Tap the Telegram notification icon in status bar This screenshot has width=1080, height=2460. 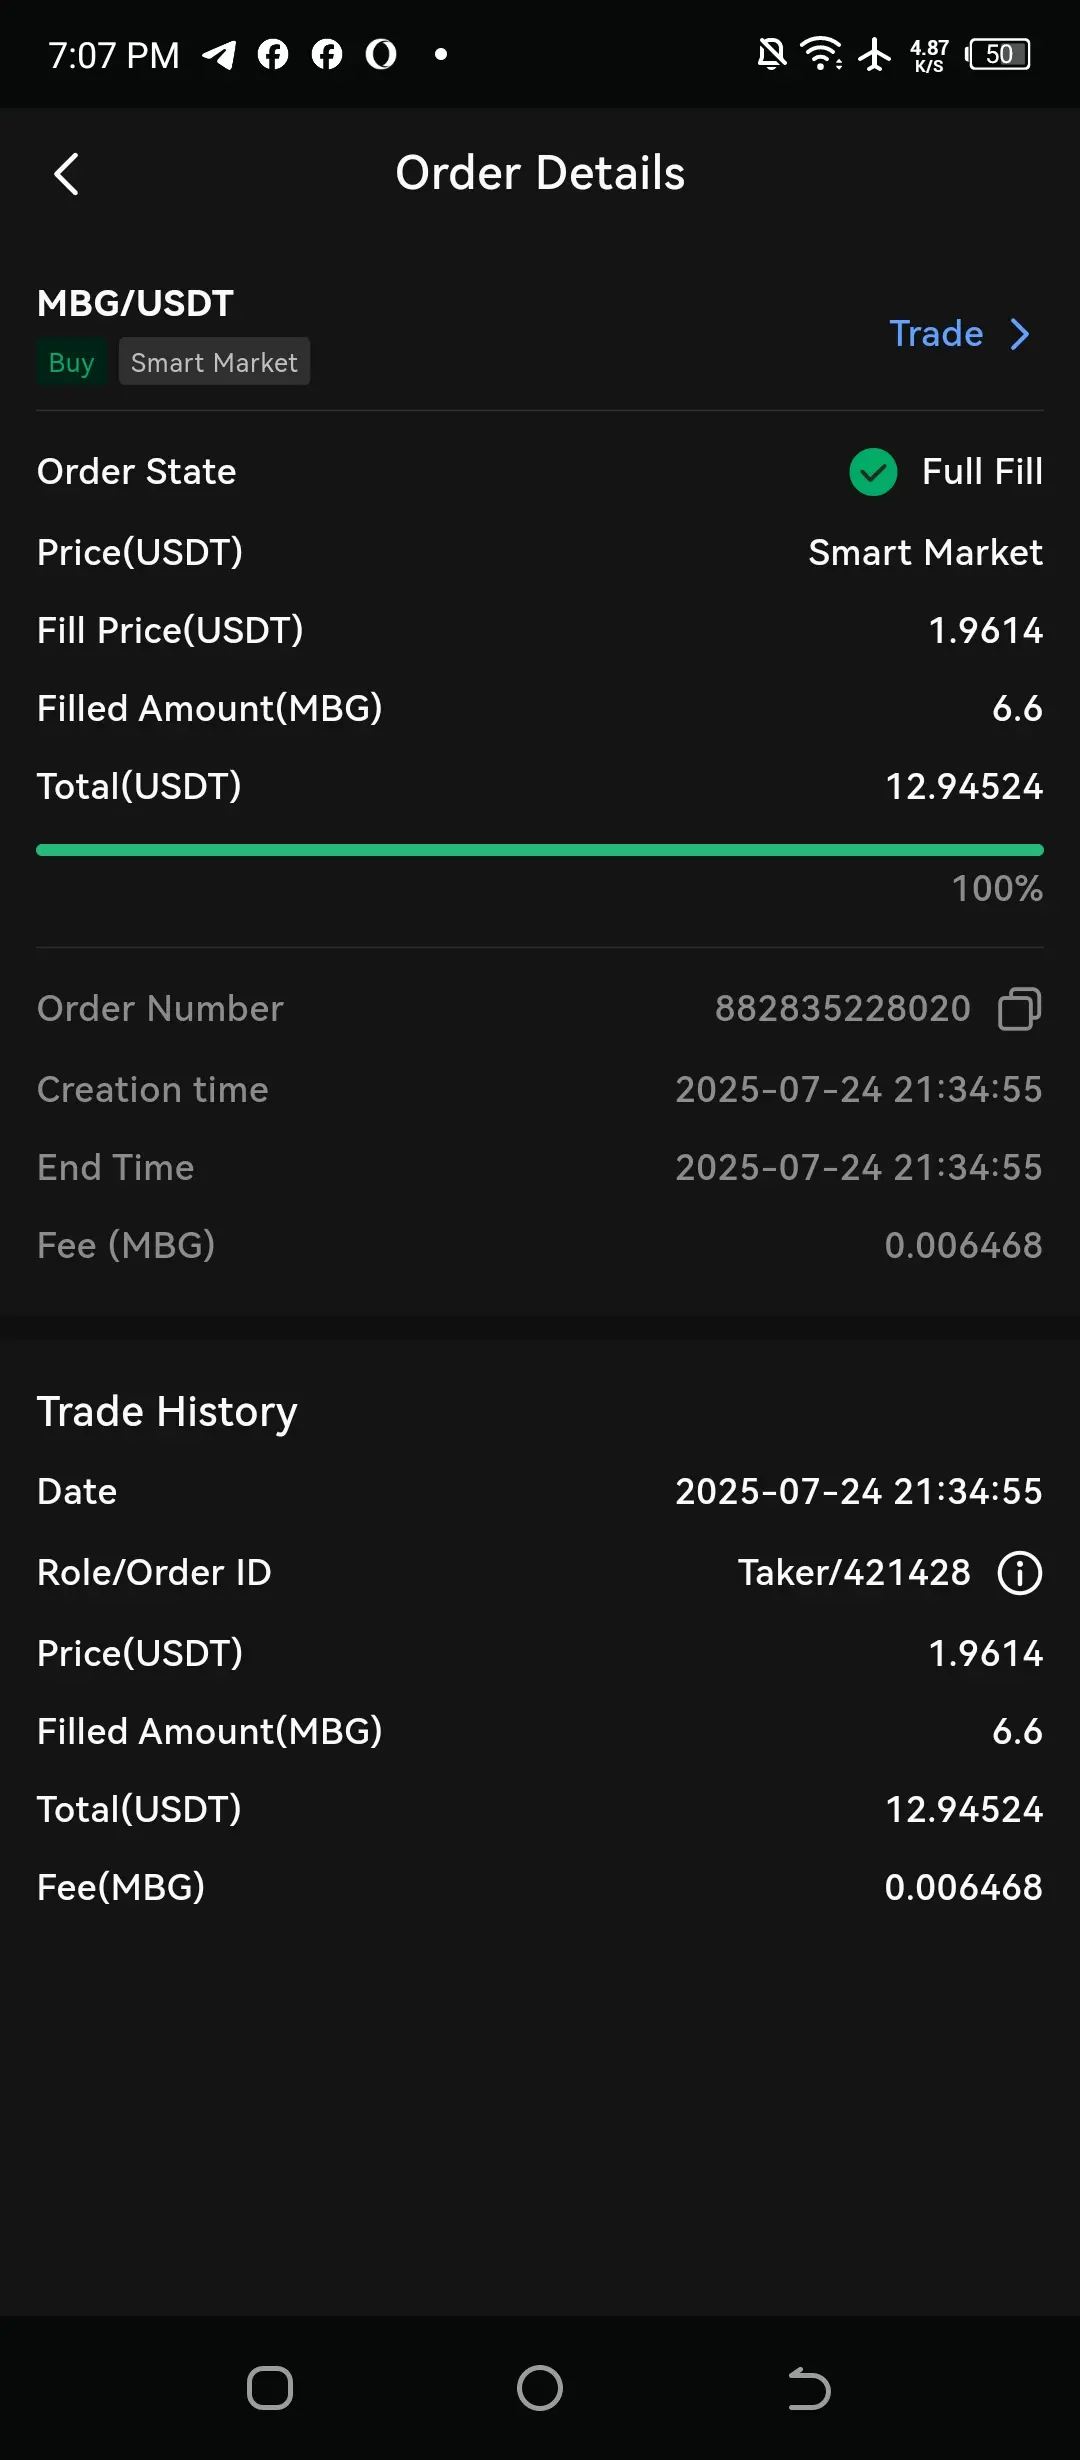click(x=219, y=54)
